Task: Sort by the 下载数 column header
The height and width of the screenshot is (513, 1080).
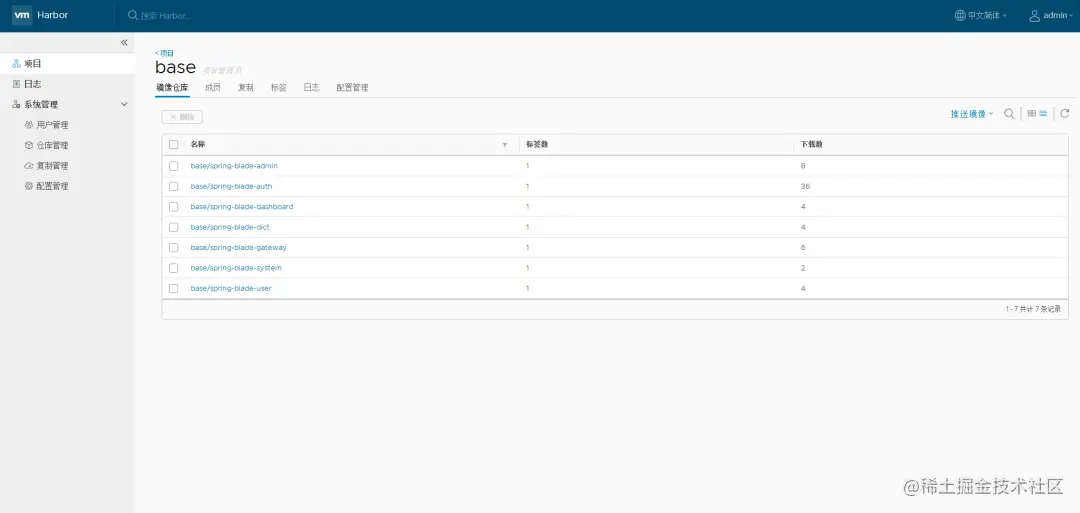Action: click(x=812, y=145)
